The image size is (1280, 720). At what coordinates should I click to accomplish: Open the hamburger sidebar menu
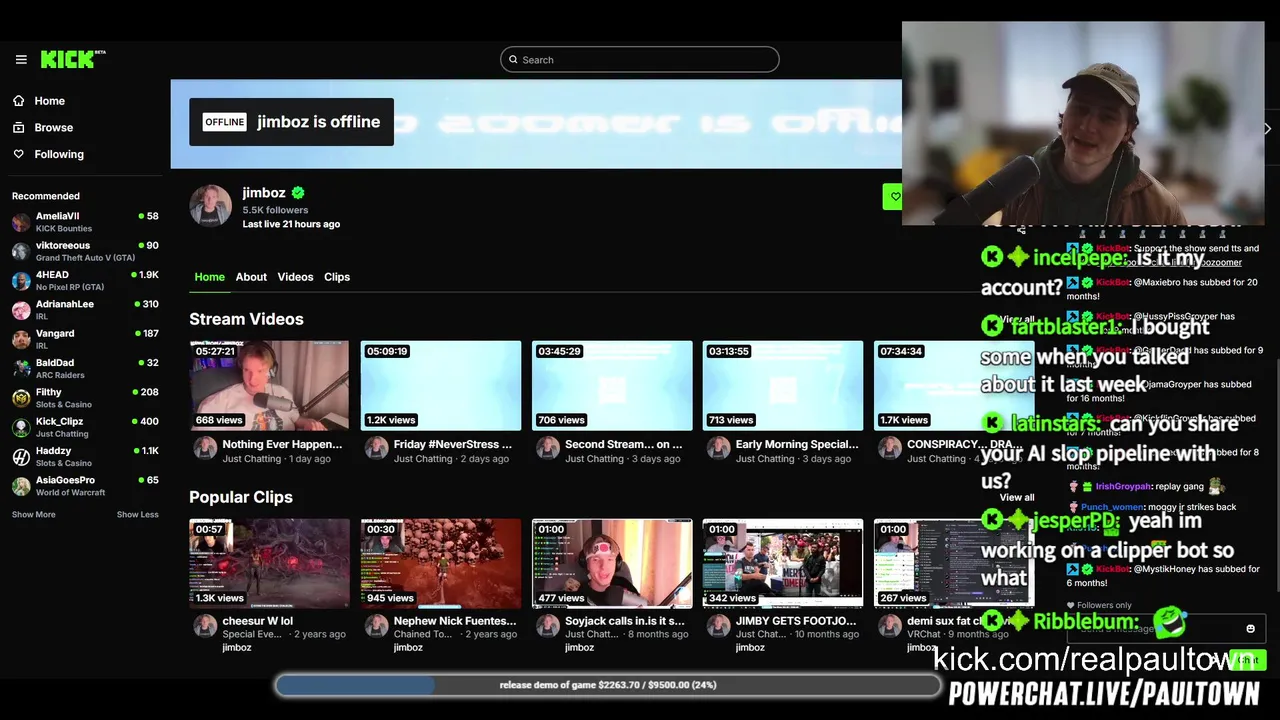click(x=21, y=60)
